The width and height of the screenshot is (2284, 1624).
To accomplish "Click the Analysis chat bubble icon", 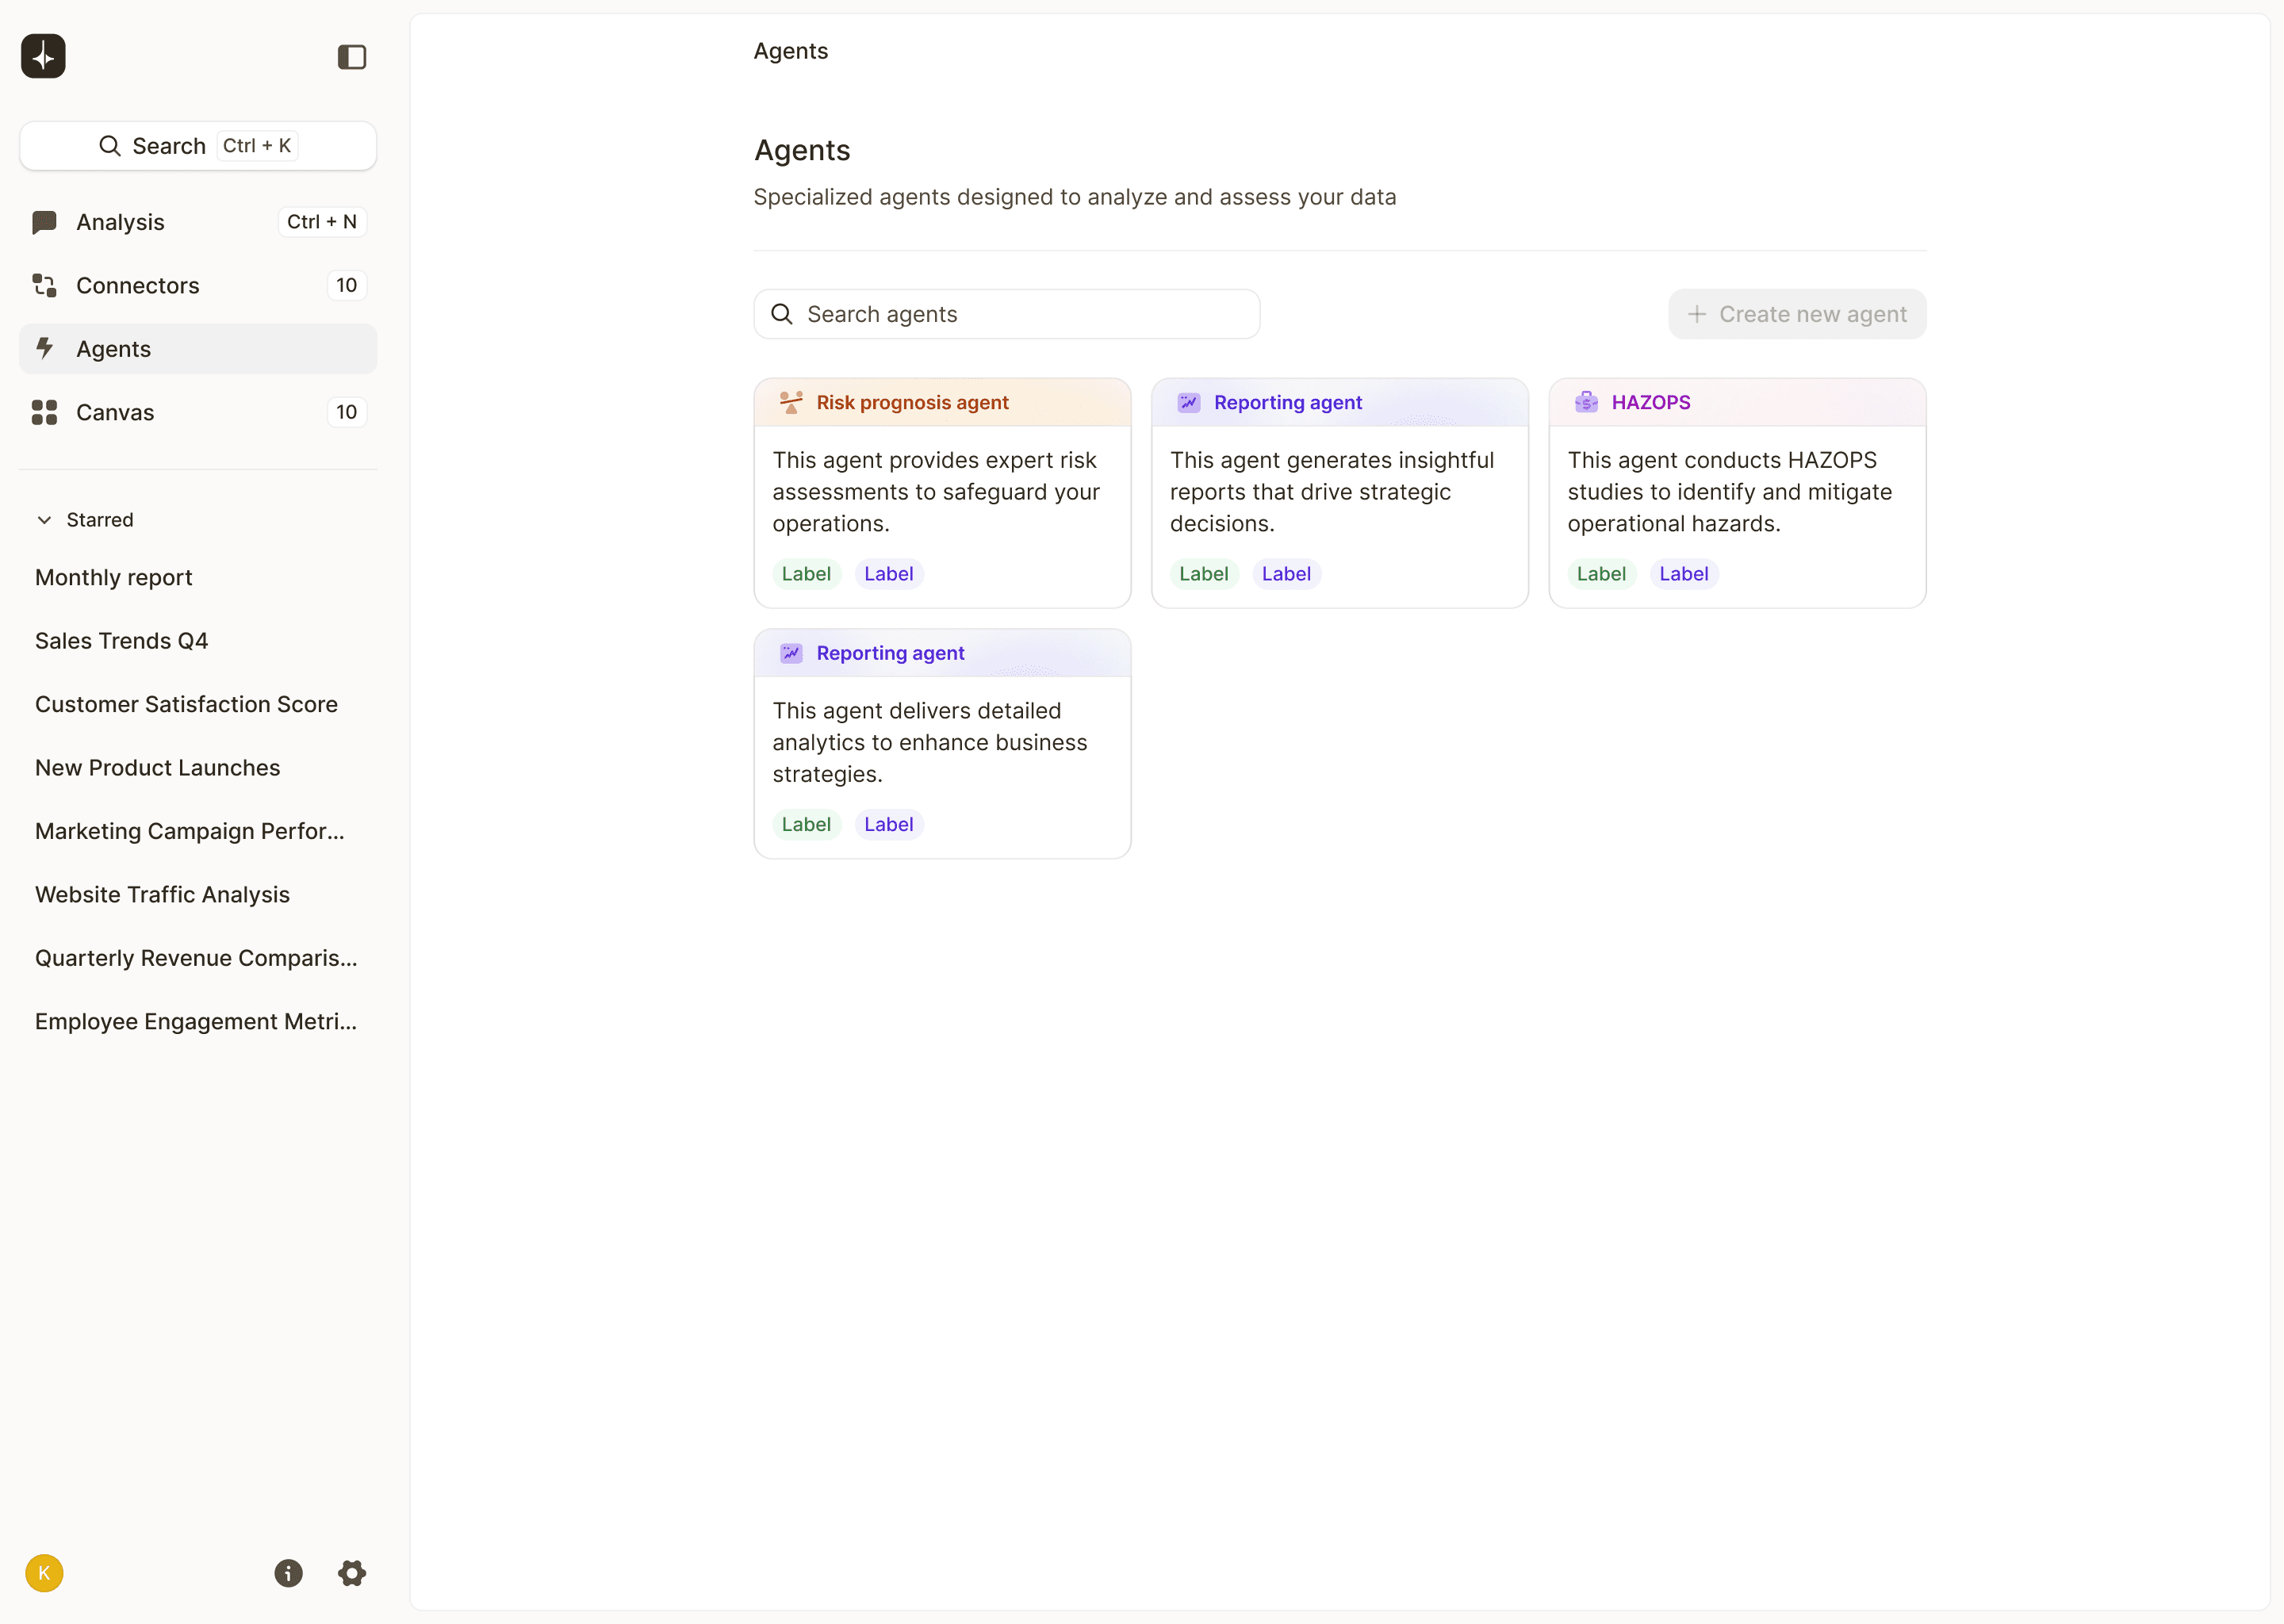I will [x=44, y=222].
